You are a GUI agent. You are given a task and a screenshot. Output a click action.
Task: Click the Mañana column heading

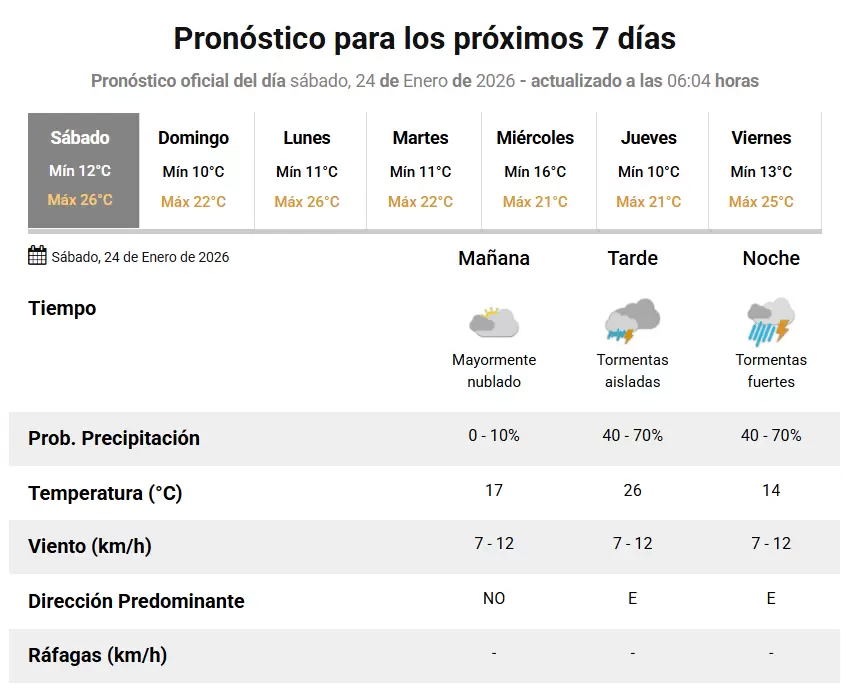(494, 258)
